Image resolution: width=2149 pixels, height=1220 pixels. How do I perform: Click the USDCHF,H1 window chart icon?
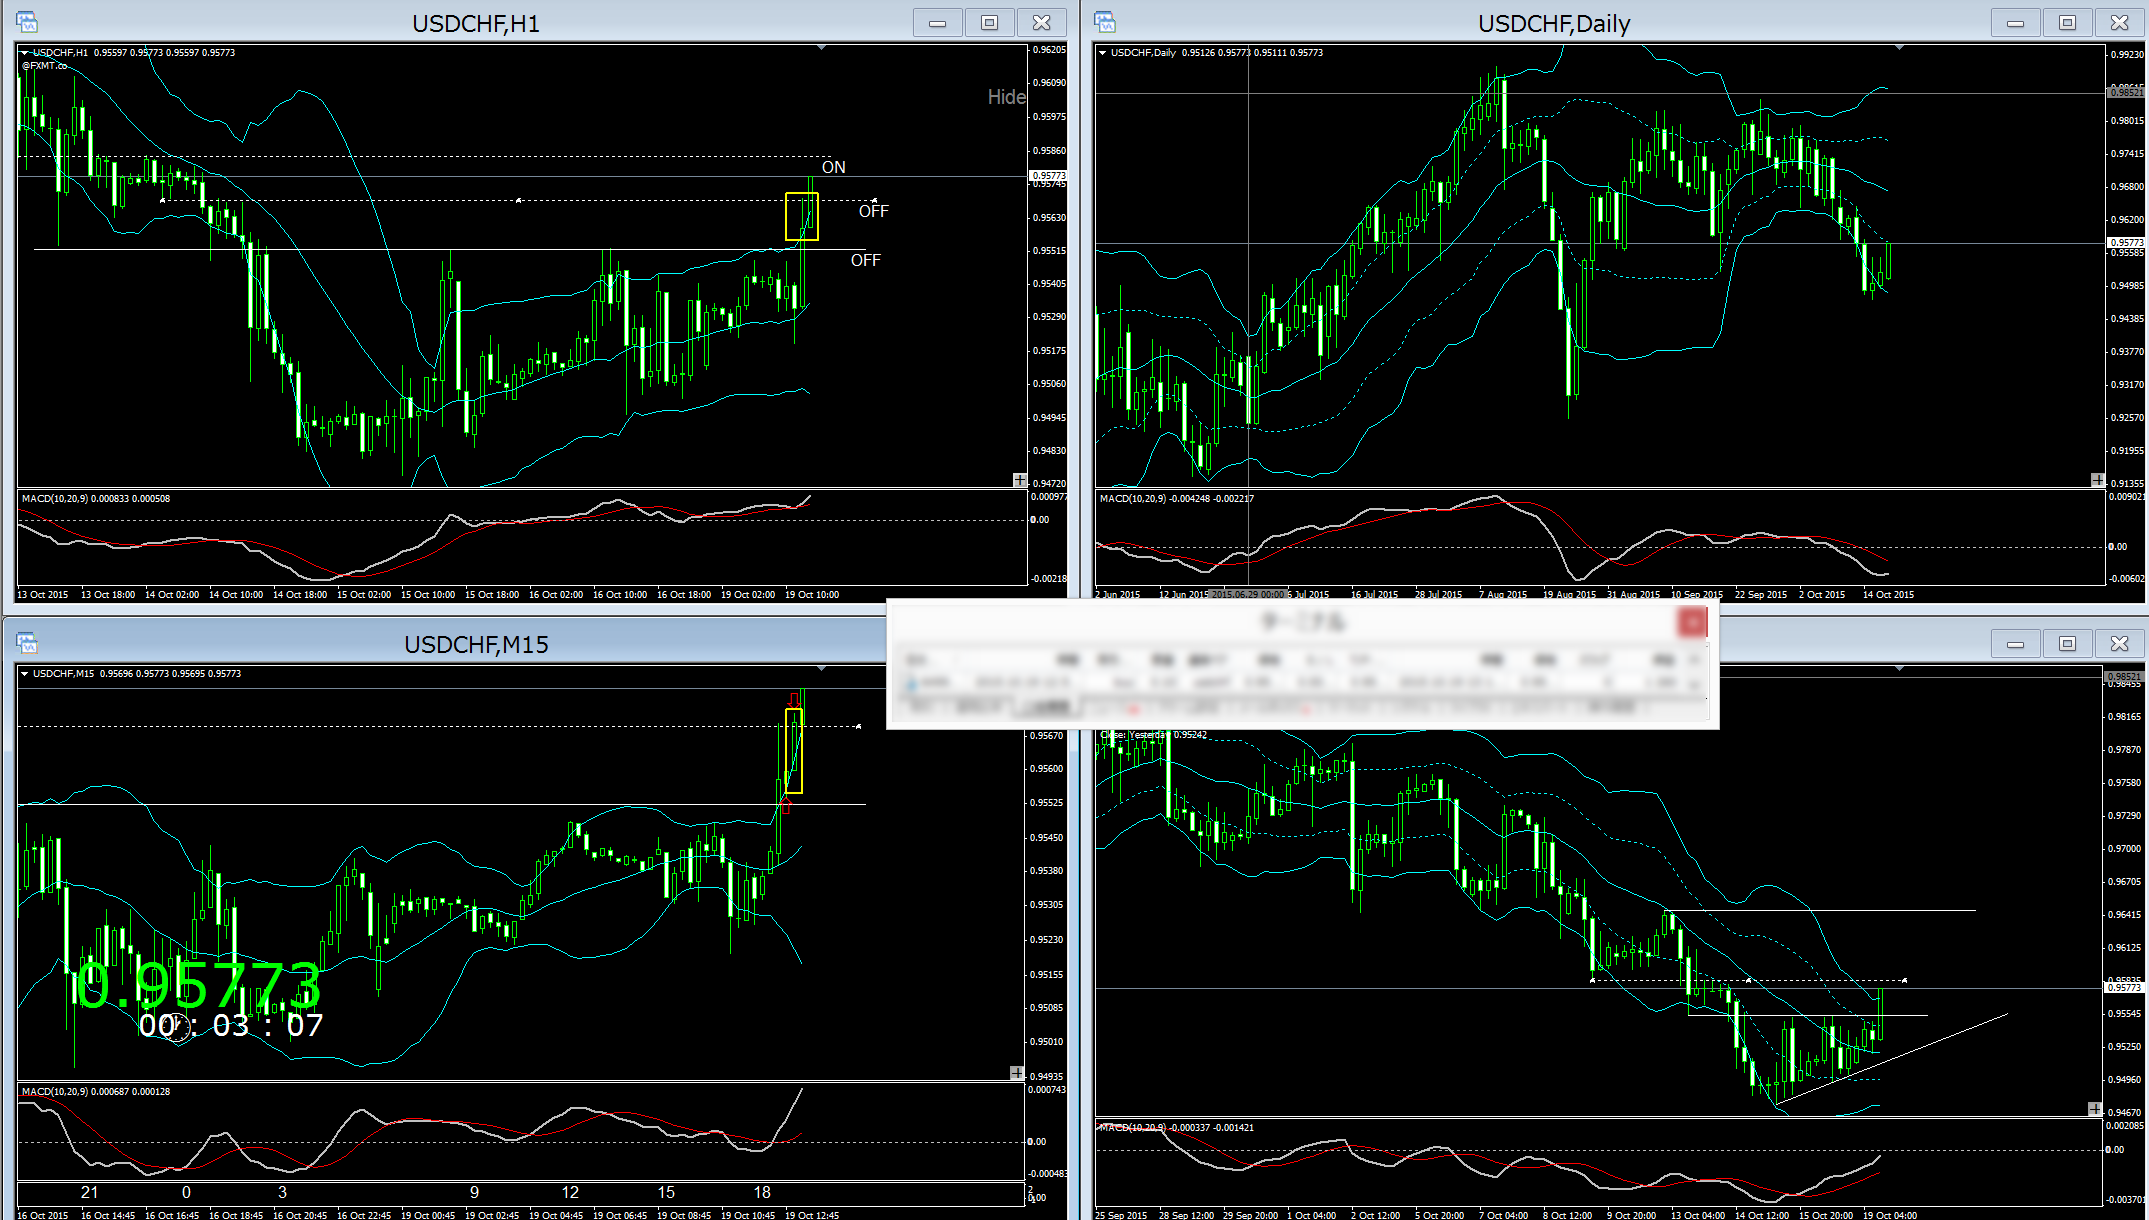(27, 22)
